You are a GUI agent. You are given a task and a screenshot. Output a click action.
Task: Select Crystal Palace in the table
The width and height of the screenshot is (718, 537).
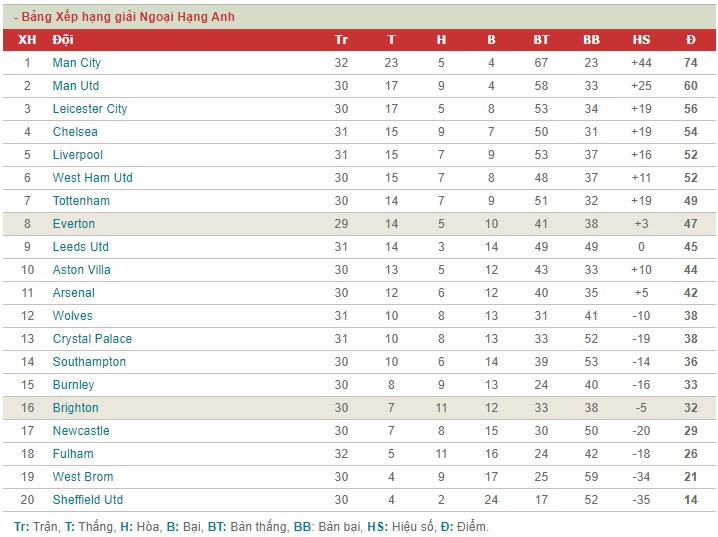tap(92, 339)
